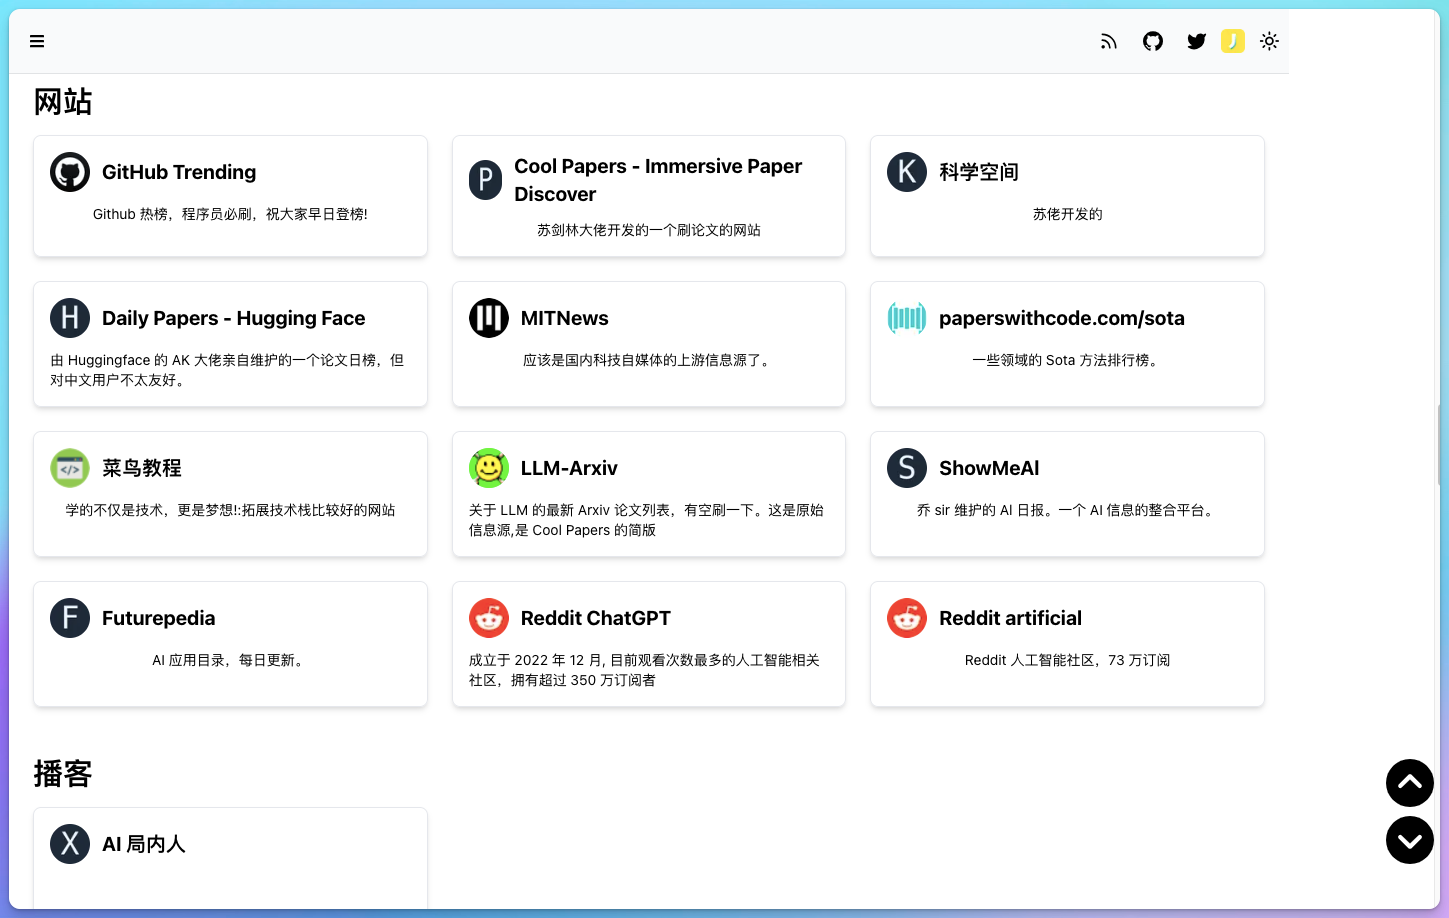Open the GitHub Trending link
This screenshot has height=918, width=1449.
click(179, 172)
